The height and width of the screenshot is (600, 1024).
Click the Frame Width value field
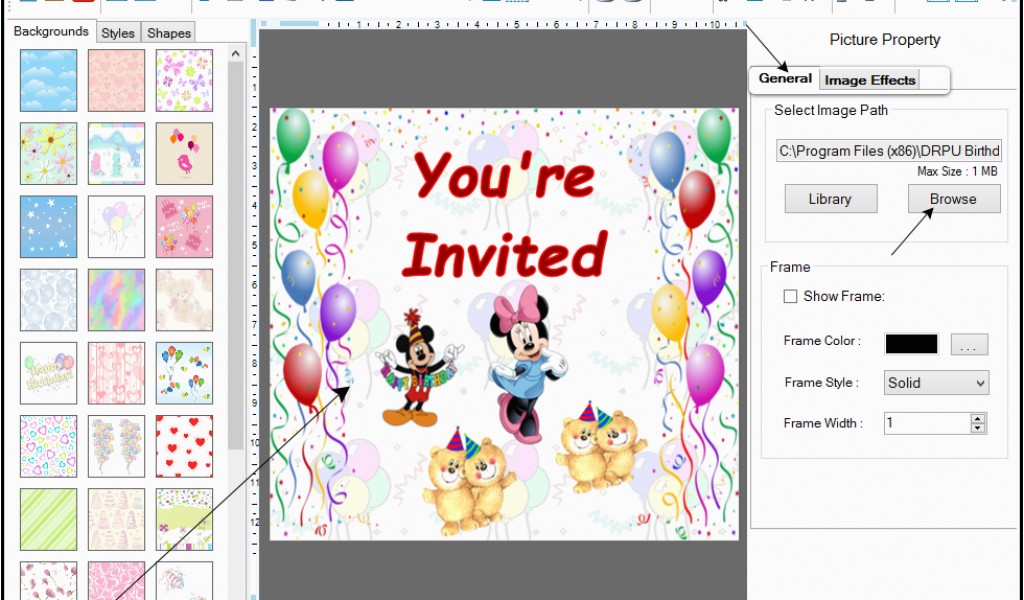click(927, 423)
